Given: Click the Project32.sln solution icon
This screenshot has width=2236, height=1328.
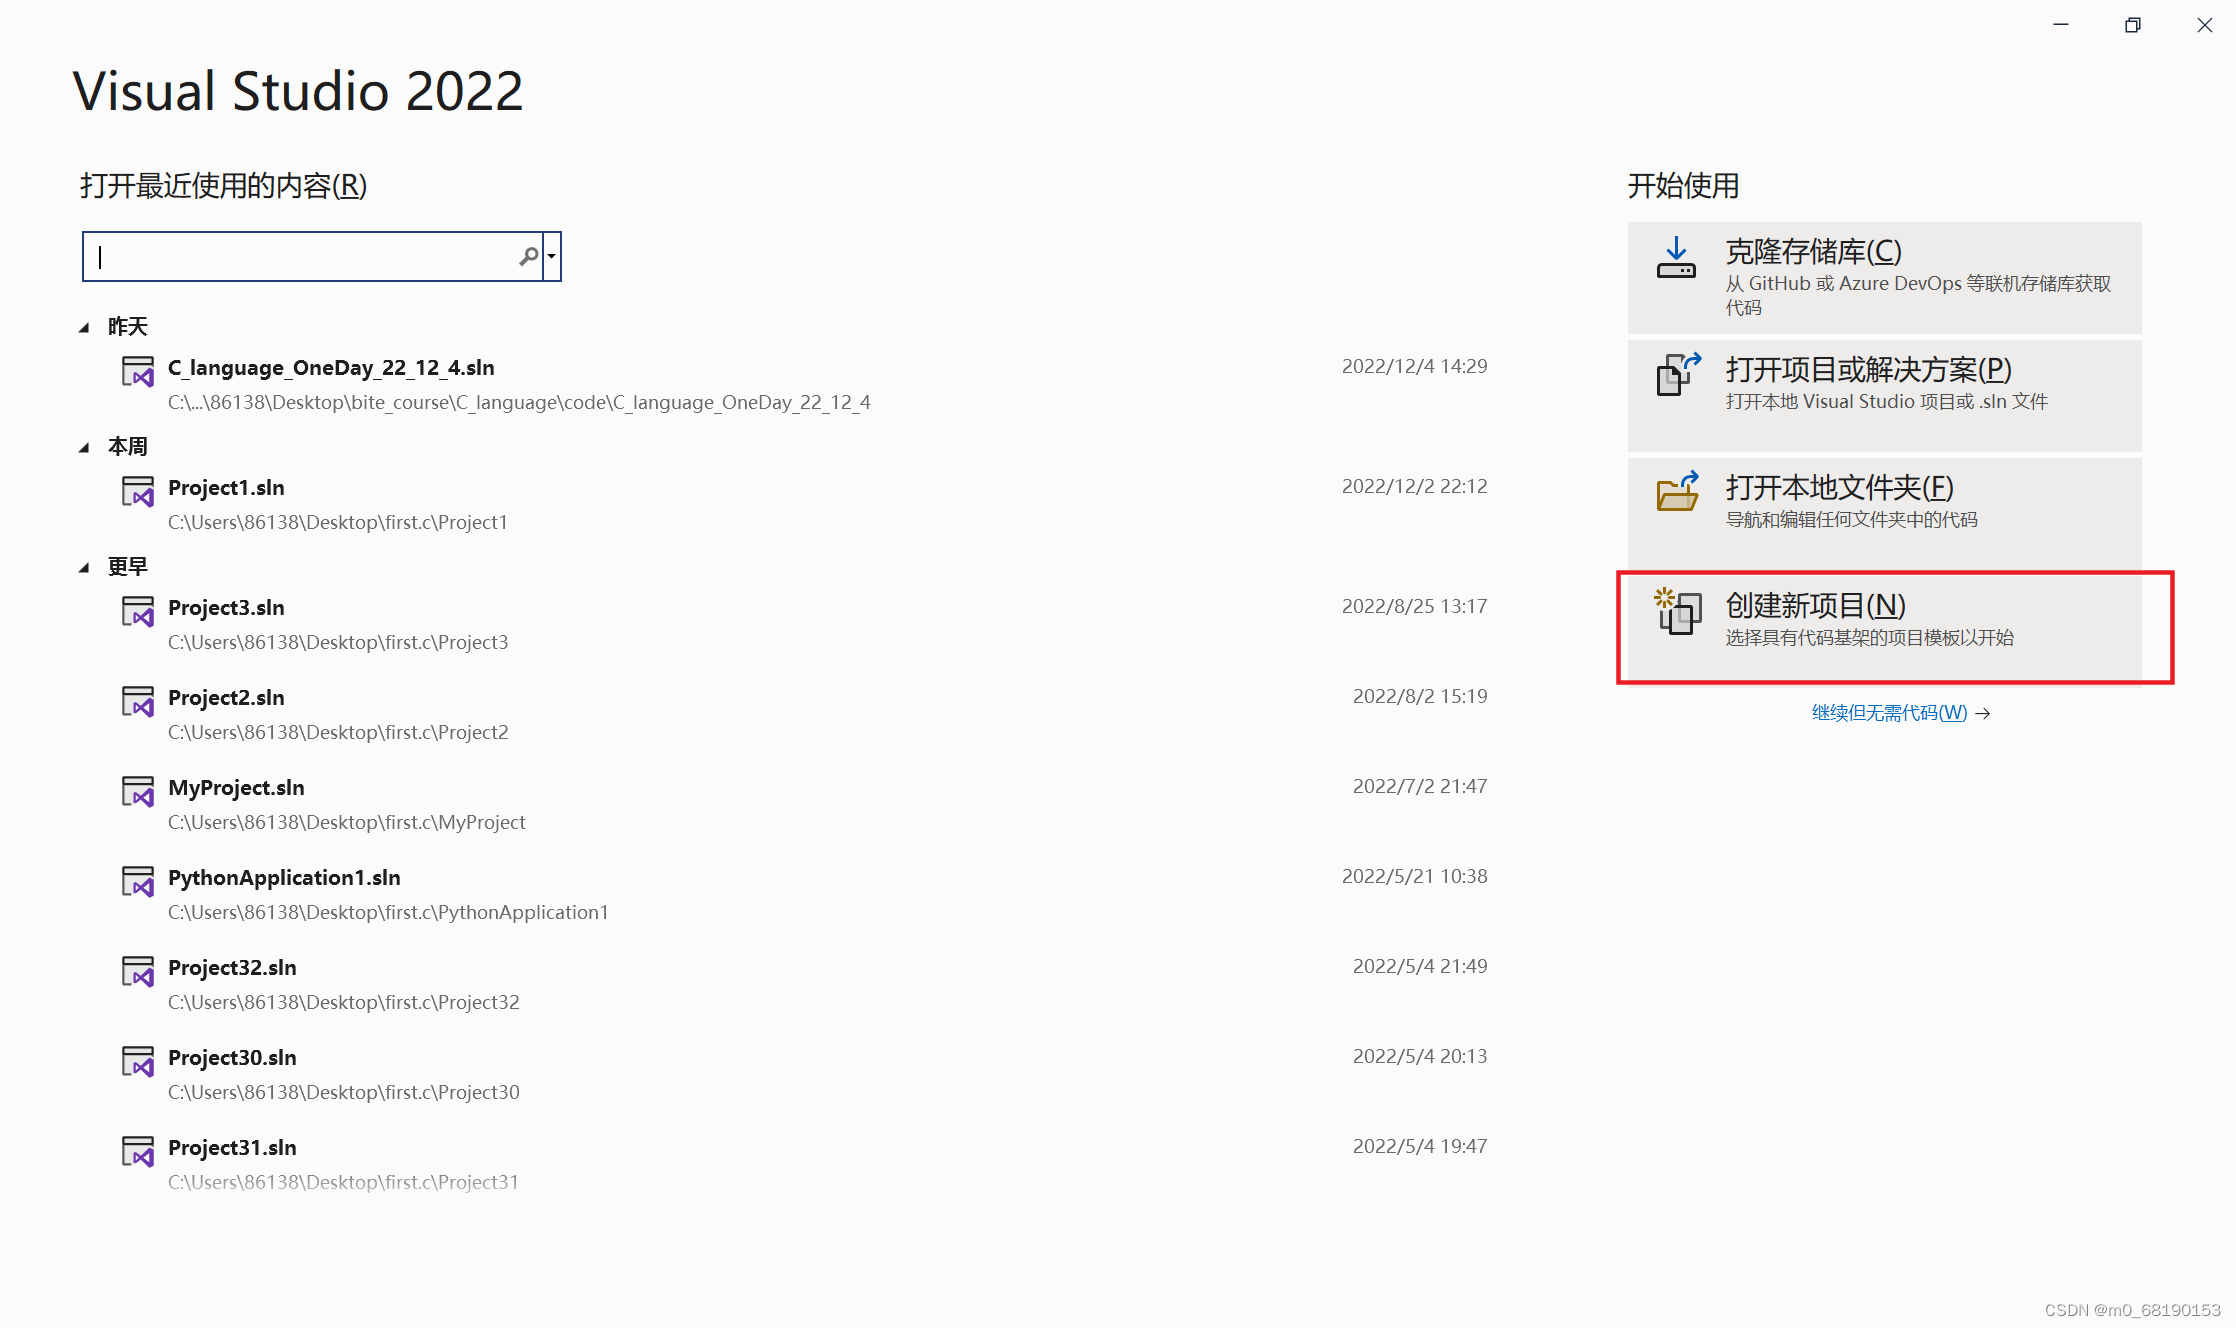Looking at the screenshot, I should [138, 971].
